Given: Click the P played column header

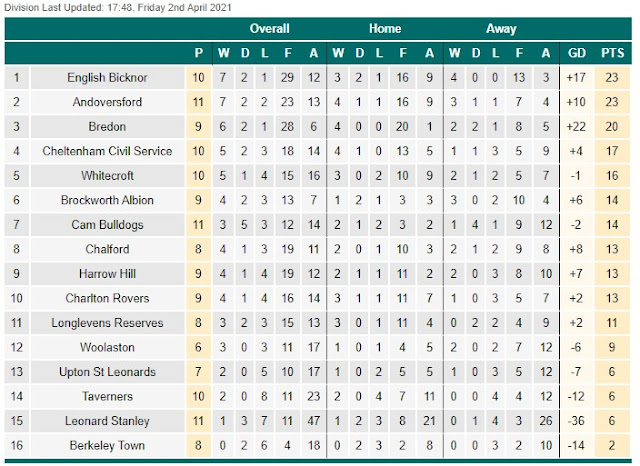Looking at the screenshot, I should click(x=199, y=53).
